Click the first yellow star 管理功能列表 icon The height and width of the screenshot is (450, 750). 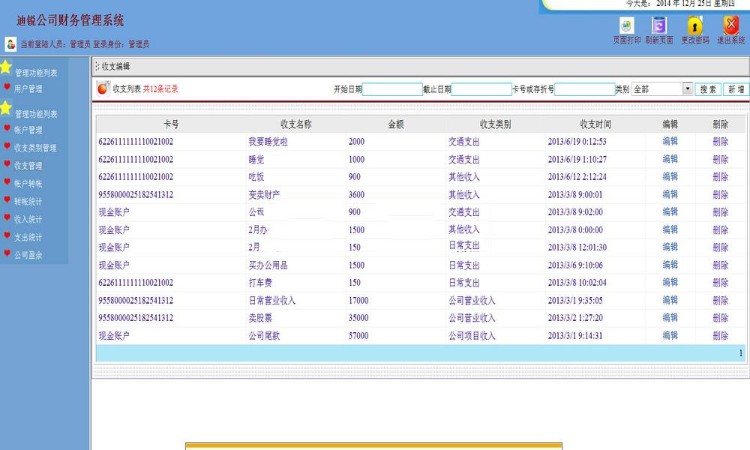[x=6, y=68]
